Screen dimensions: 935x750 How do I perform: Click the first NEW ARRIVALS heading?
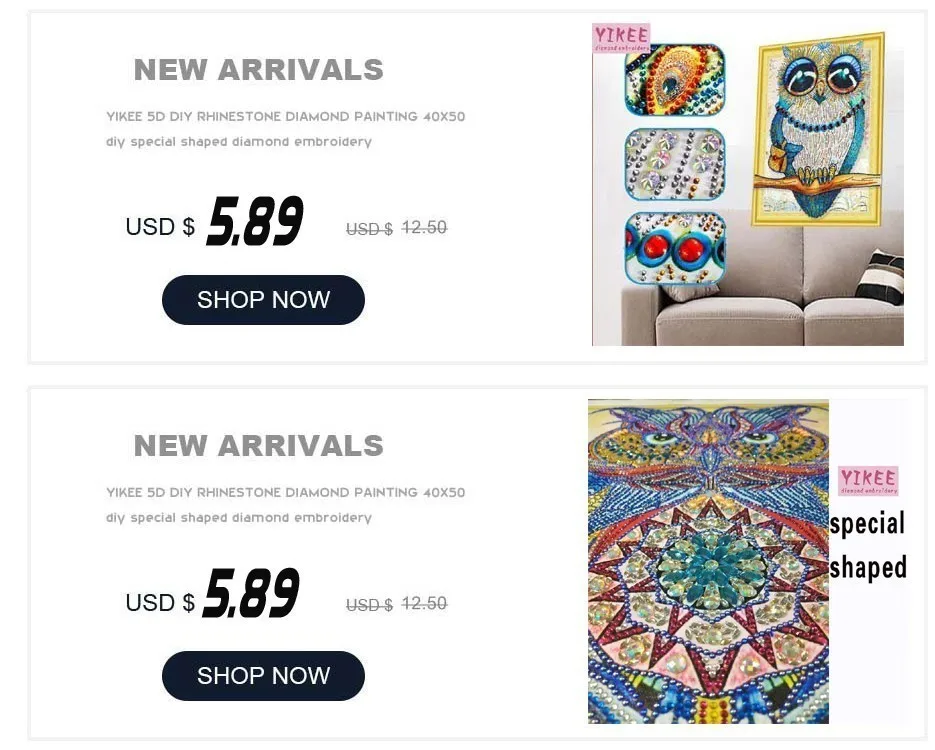258,70
